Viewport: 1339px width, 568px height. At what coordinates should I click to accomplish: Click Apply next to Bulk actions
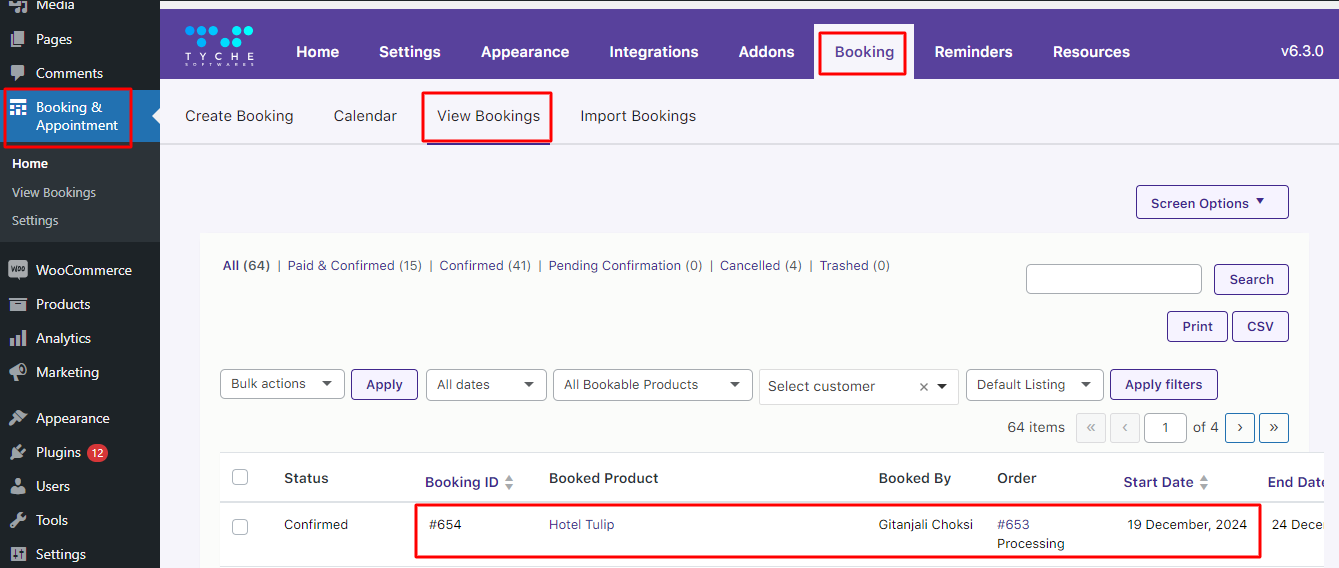tap(384, 384)
